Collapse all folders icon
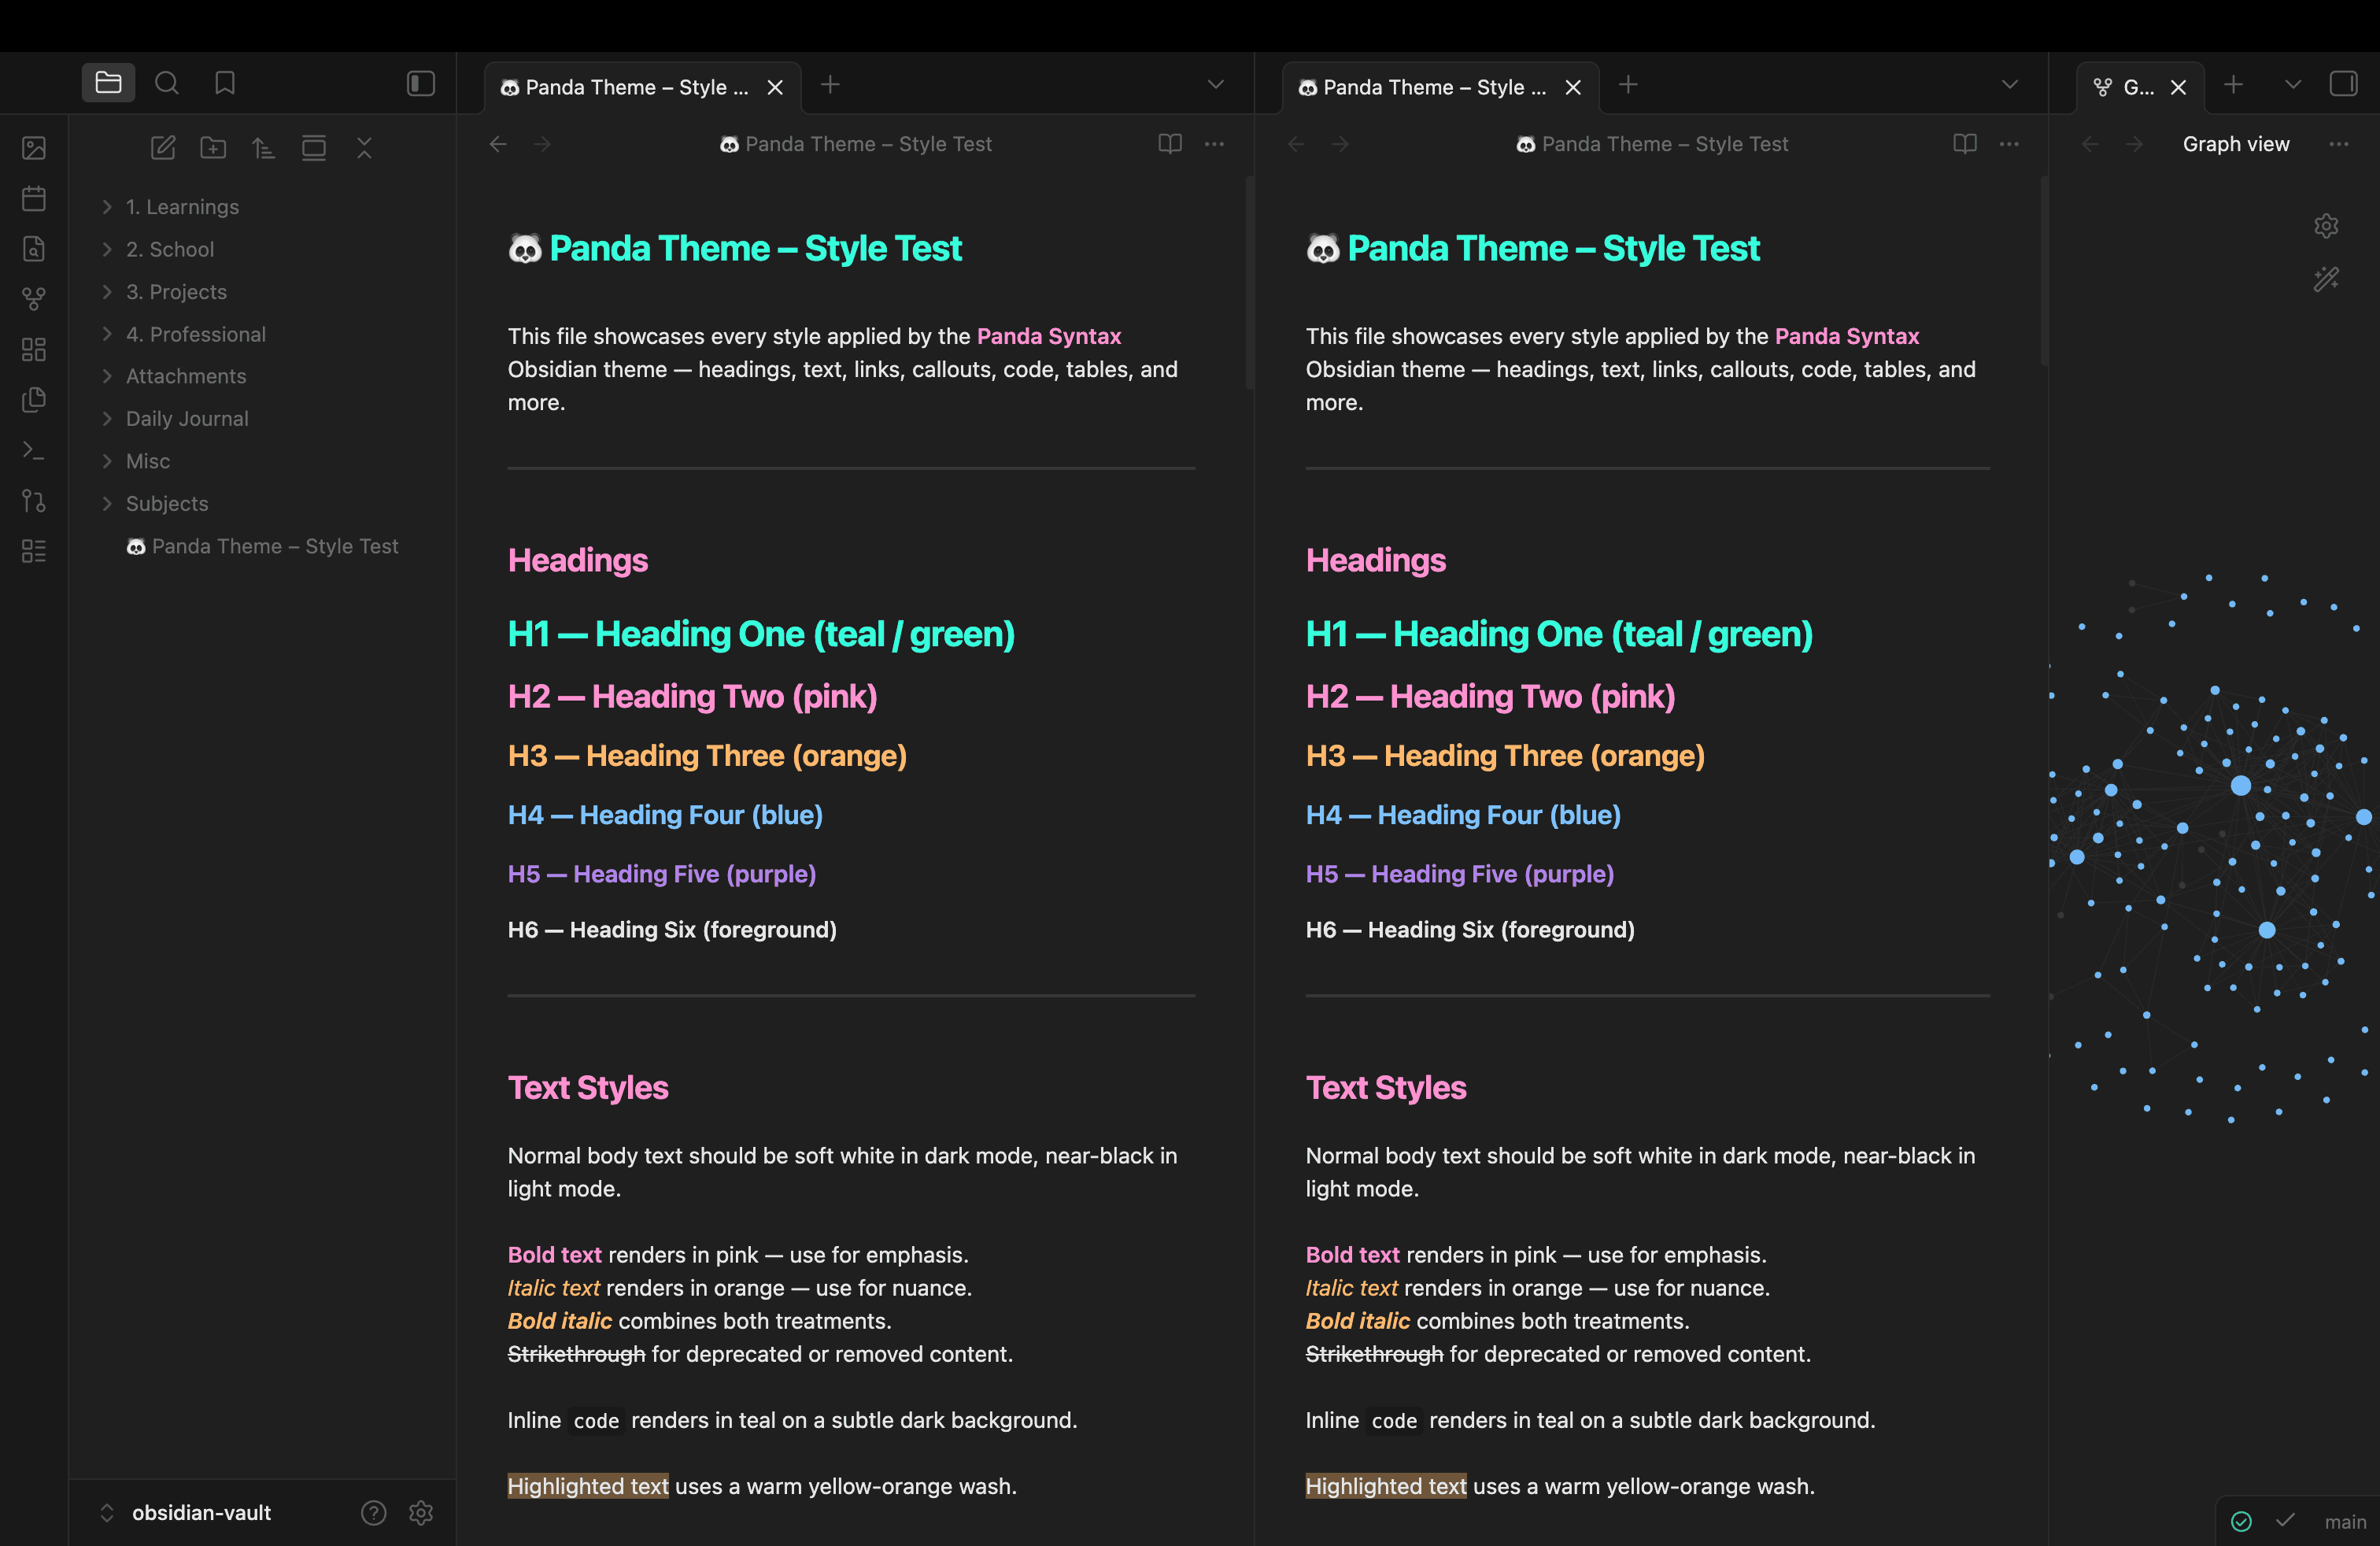2380x1546 pixels. [364, 148]
